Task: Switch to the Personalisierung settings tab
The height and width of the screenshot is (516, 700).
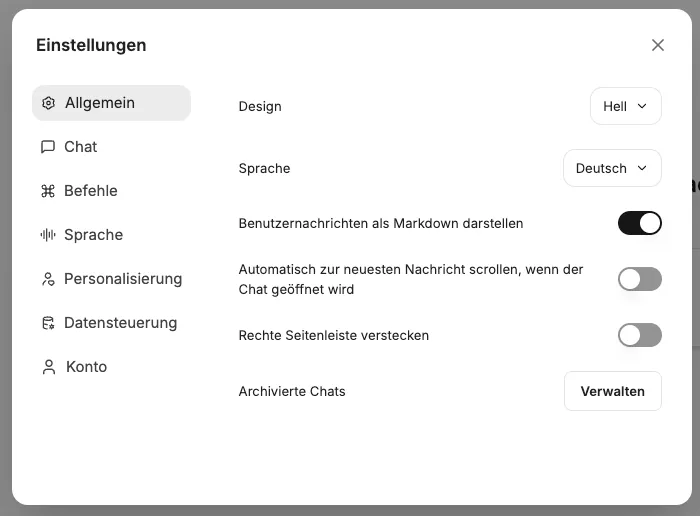Action: pos(123,279)
